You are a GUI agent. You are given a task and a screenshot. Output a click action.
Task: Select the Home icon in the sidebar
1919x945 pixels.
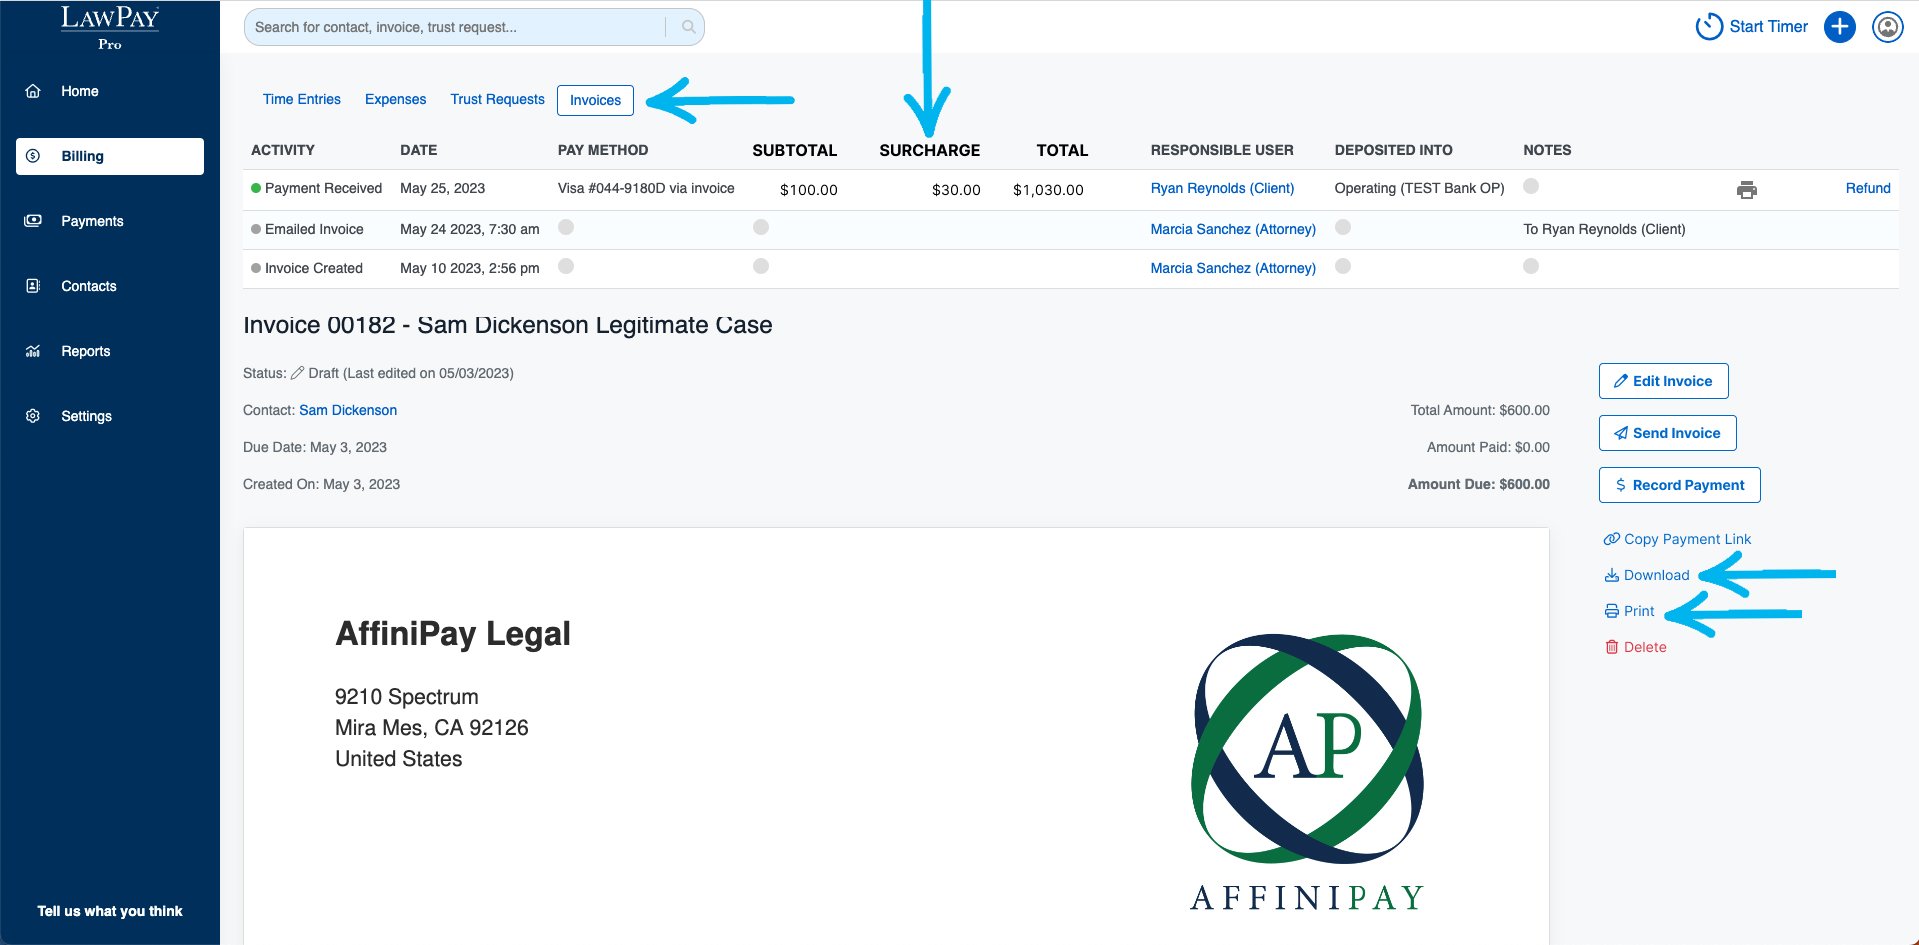33,90
